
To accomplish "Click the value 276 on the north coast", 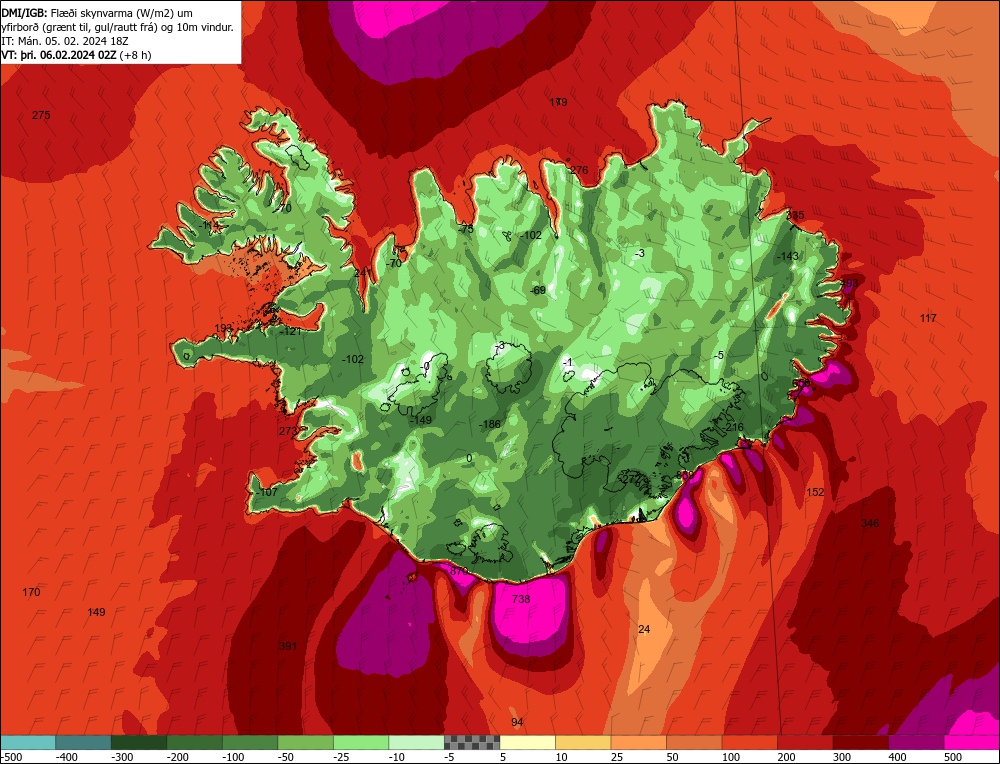I will coord(579,170).
